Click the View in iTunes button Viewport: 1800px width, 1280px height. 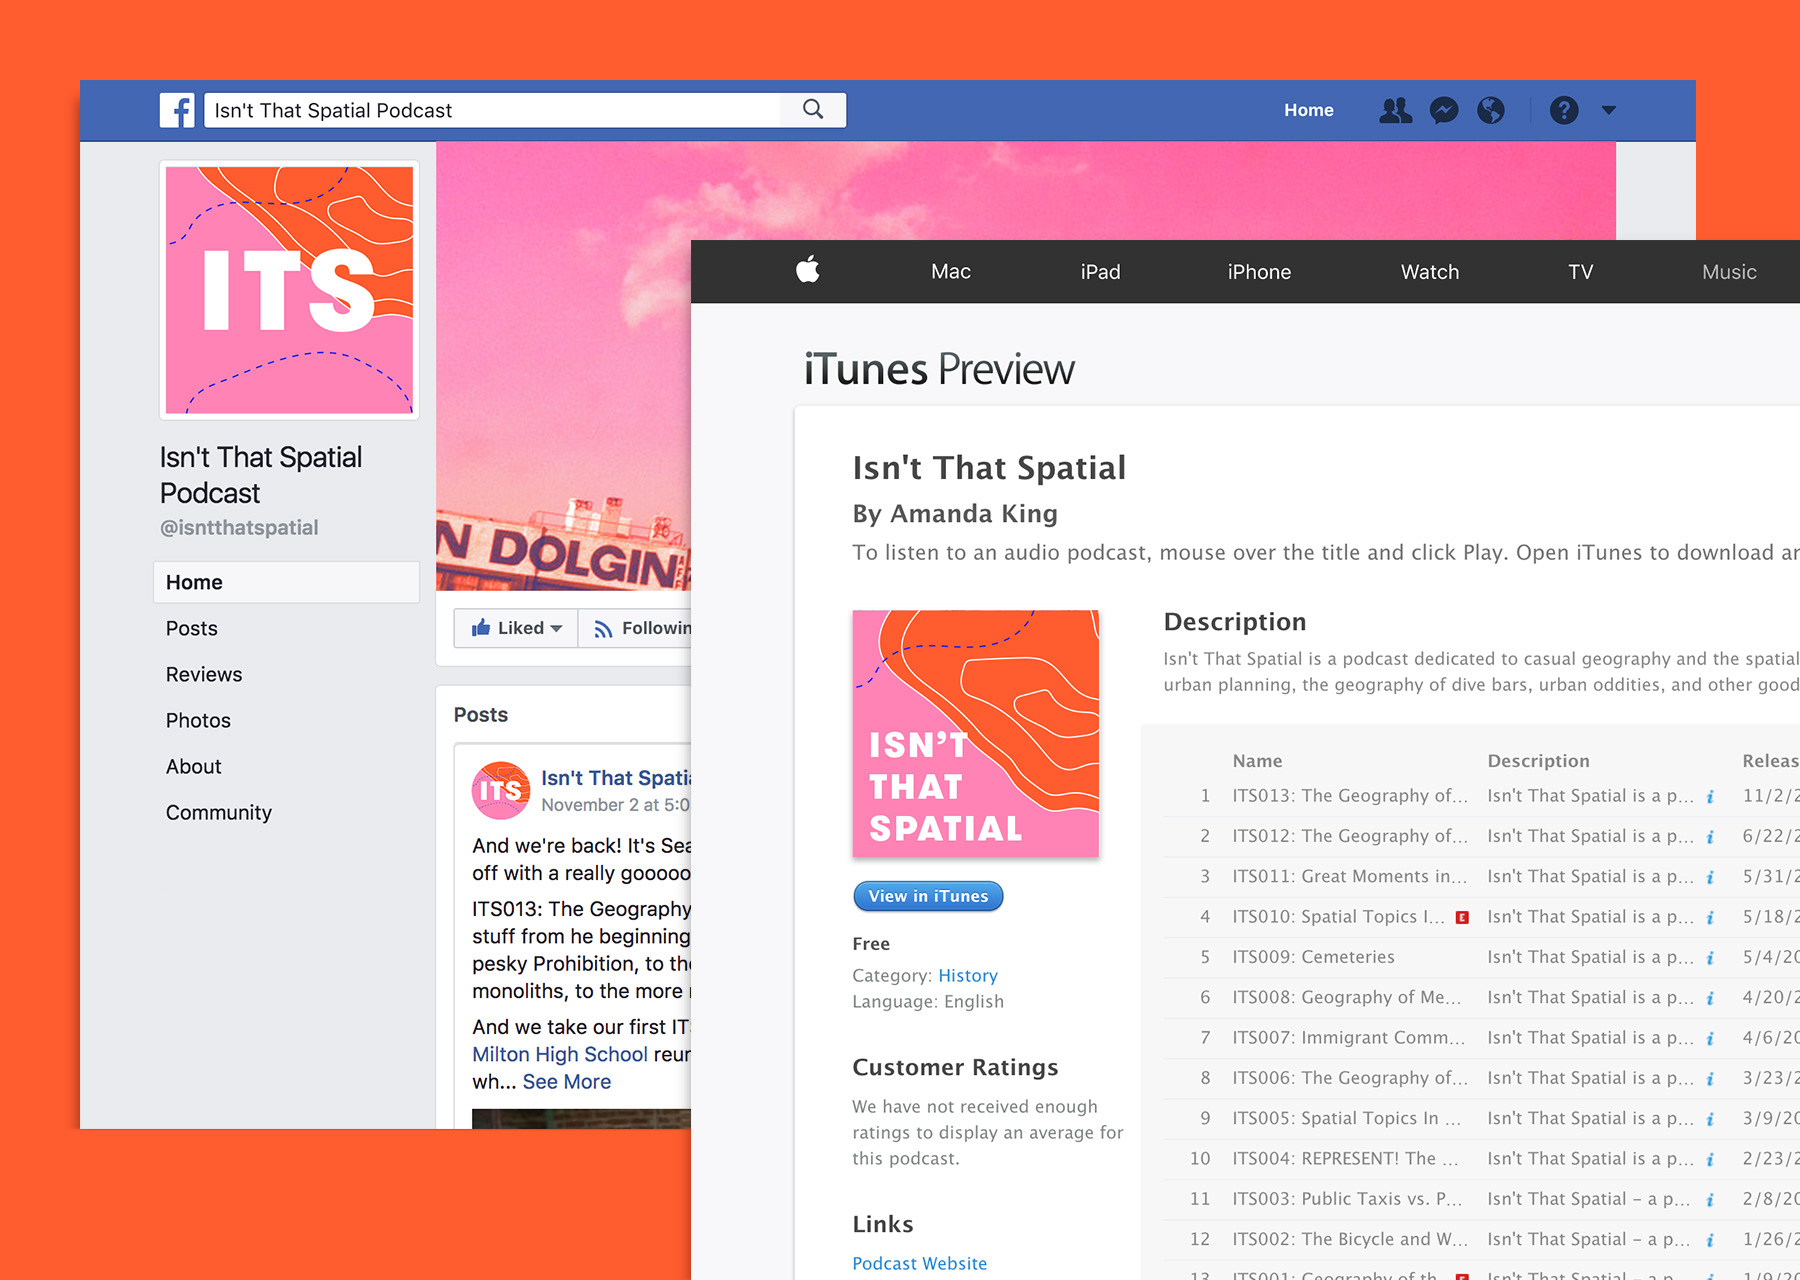[928, 896]
